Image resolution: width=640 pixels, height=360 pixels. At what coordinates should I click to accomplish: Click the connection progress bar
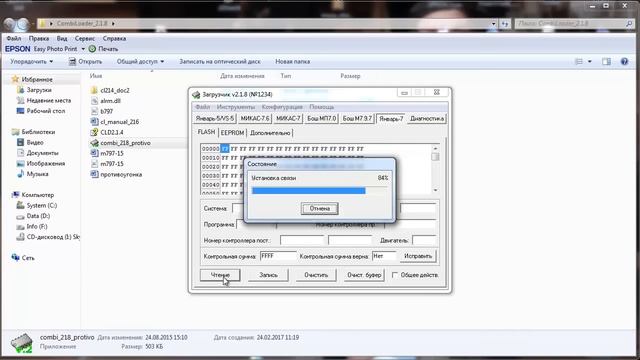(319, 191)
